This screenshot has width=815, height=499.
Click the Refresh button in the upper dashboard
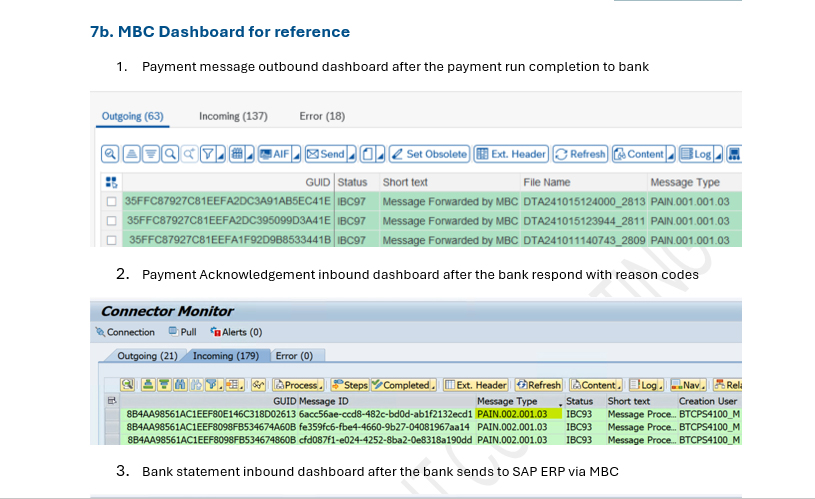(581, 154)
